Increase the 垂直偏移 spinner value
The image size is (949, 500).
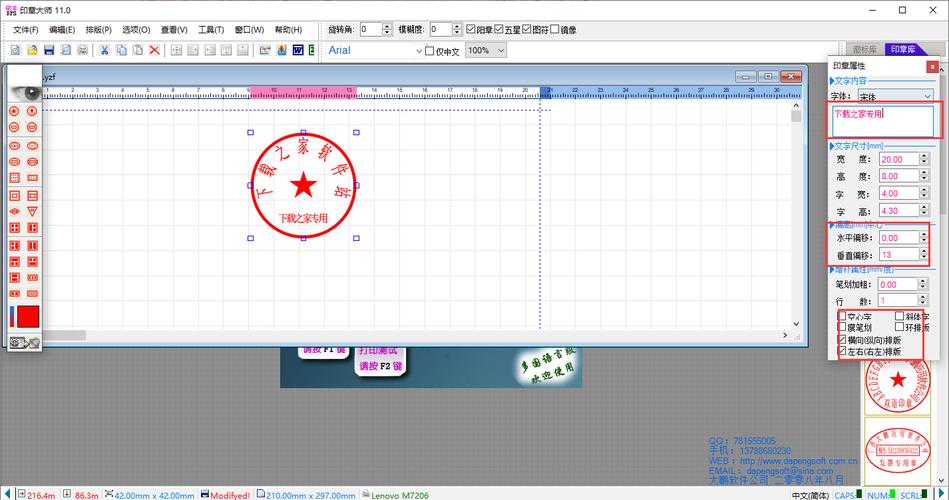coord(924,251)
